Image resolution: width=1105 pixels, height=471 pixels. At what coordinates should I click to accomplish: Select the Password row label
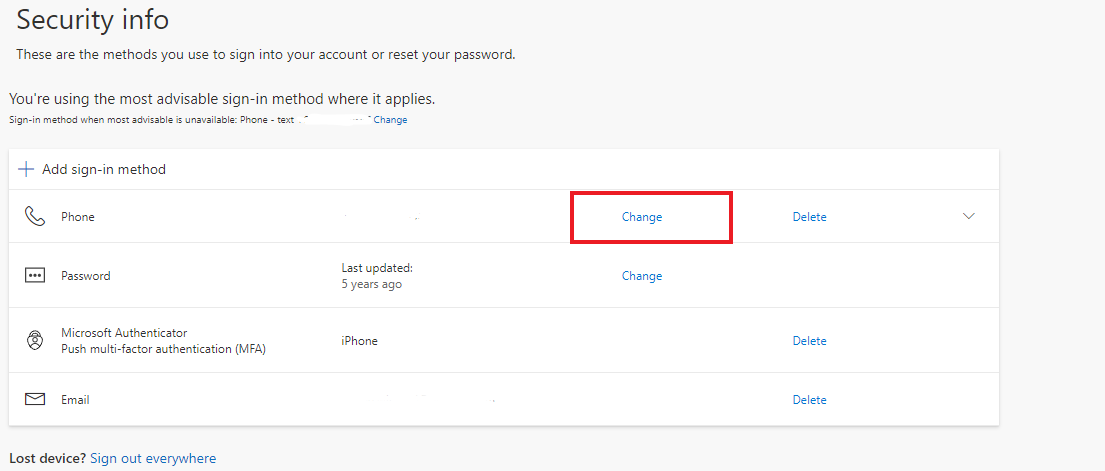(86, 276)
